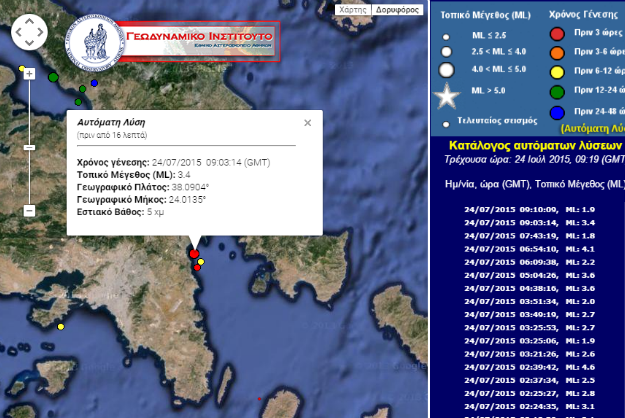Click the green marker just above the popup corner
Viewport: 625px width, 418px height.
pyautogui.click(x=78, y=102)
